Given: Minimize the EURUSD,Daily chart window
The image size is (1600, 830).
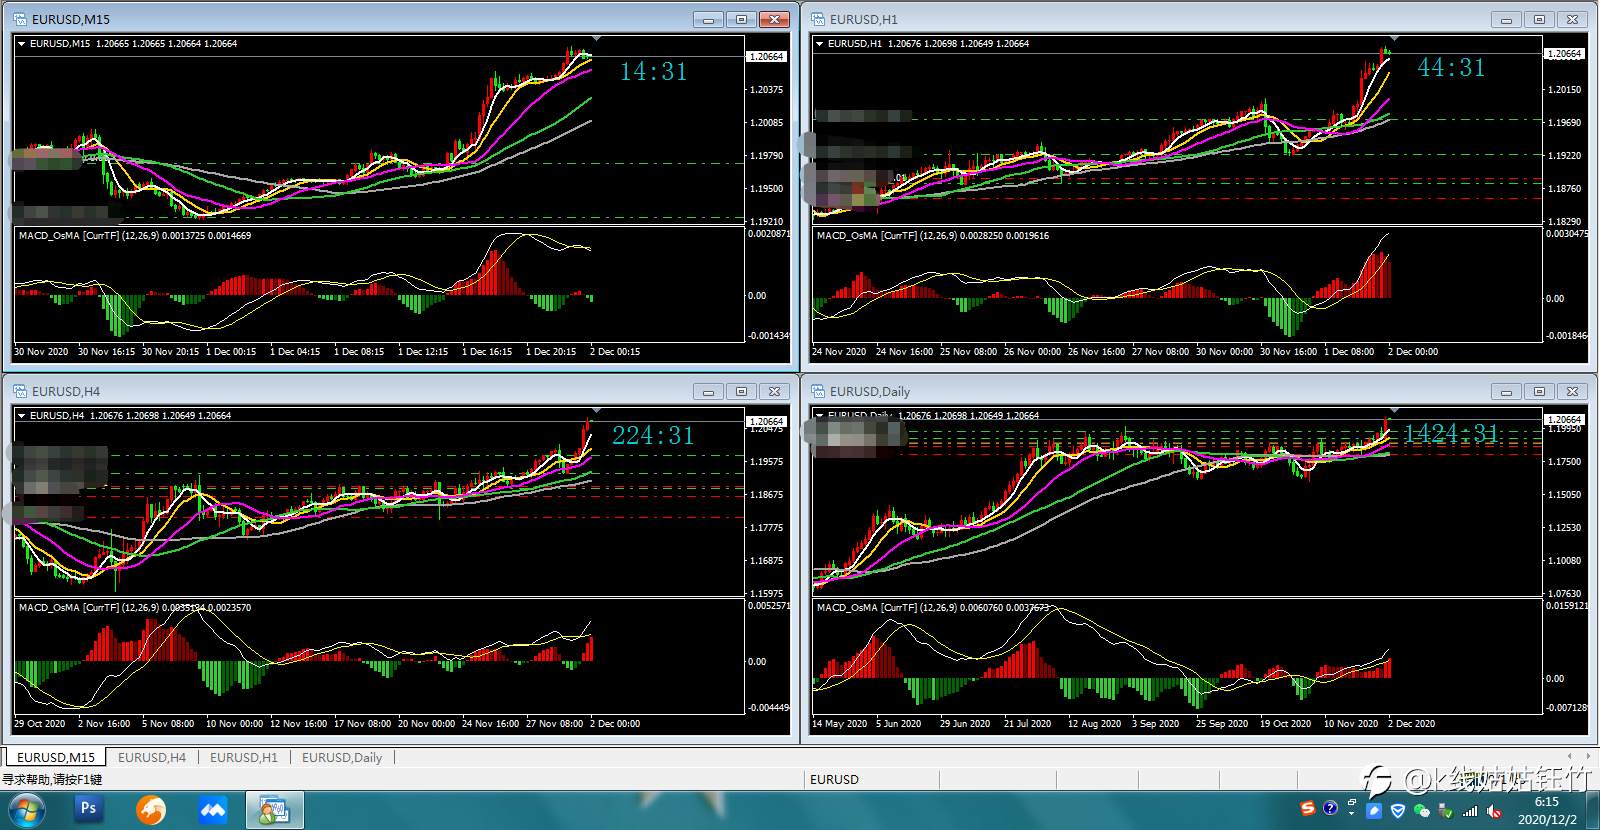Looking at the screenshot, I should 1506,391.
